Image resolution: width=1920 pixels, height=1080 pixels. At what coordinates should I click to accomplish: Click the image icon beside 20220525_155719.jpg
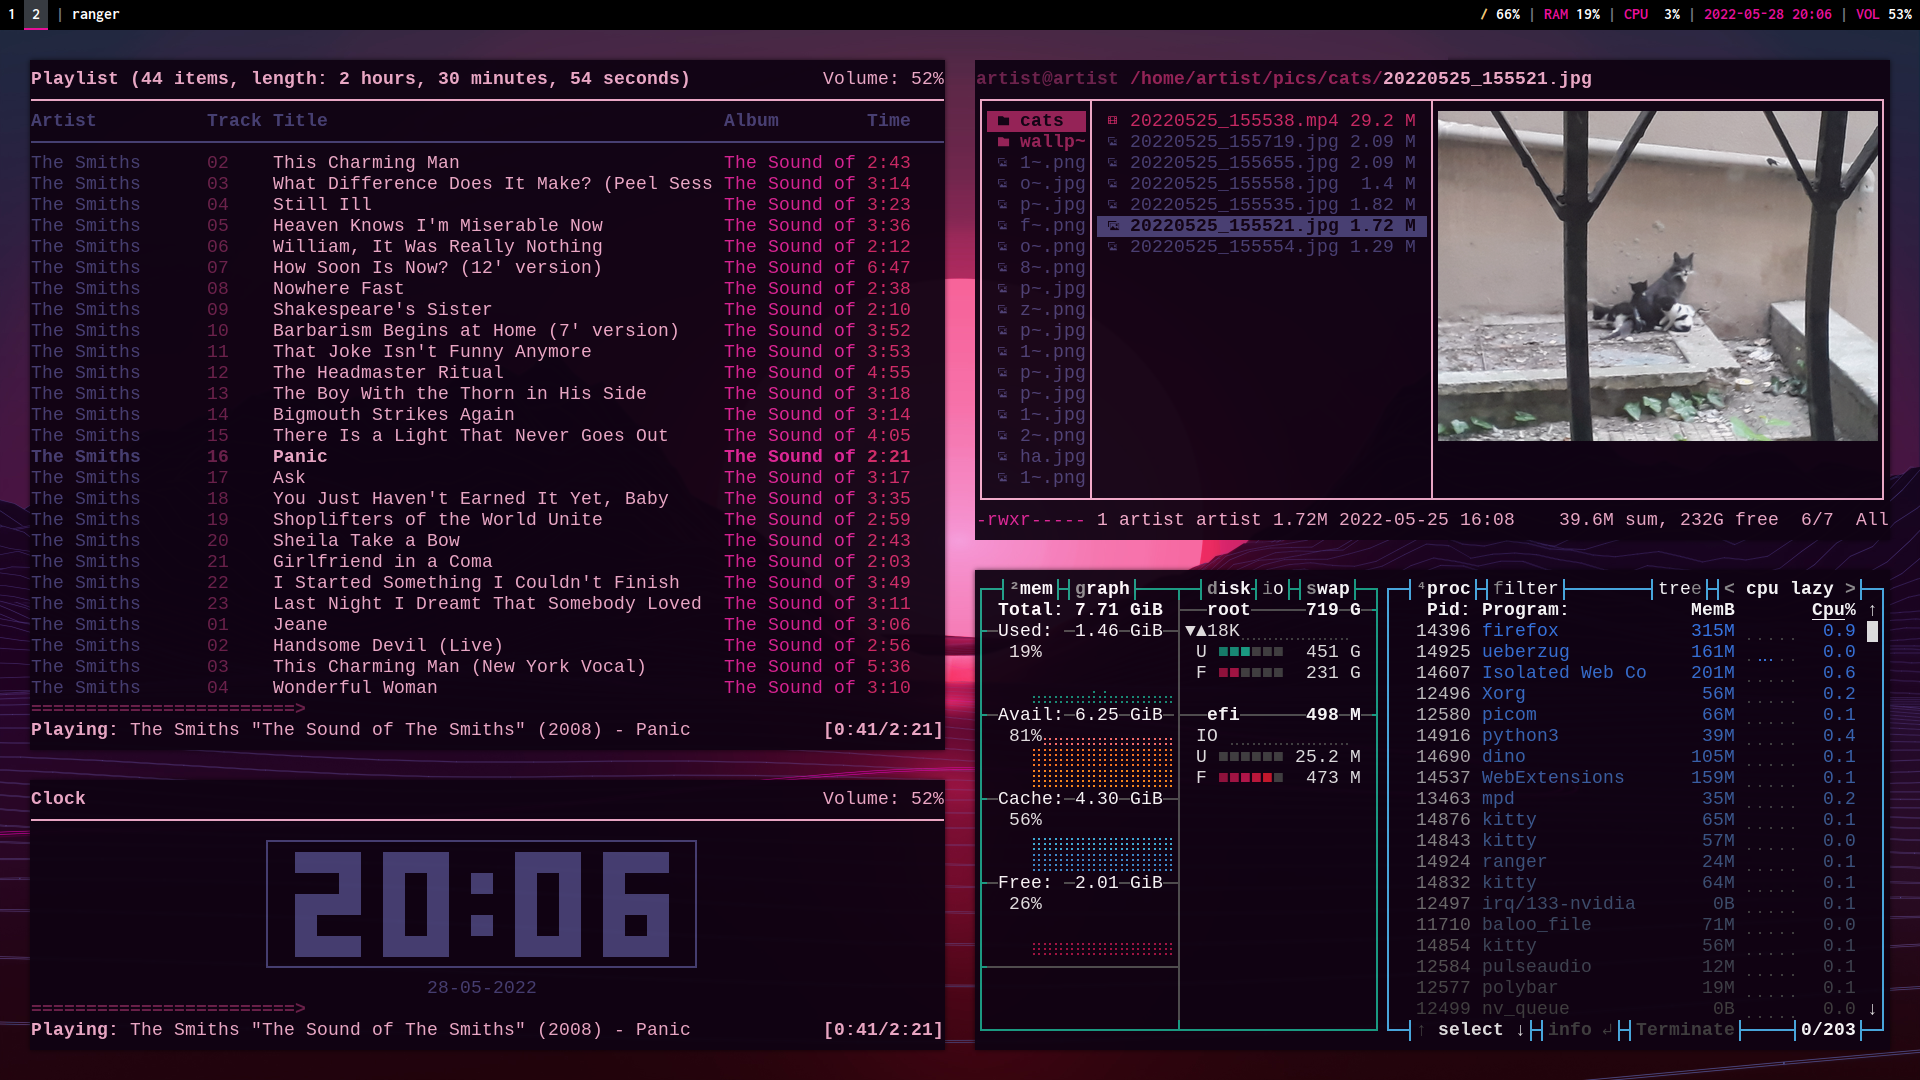tap(1113, 142)
